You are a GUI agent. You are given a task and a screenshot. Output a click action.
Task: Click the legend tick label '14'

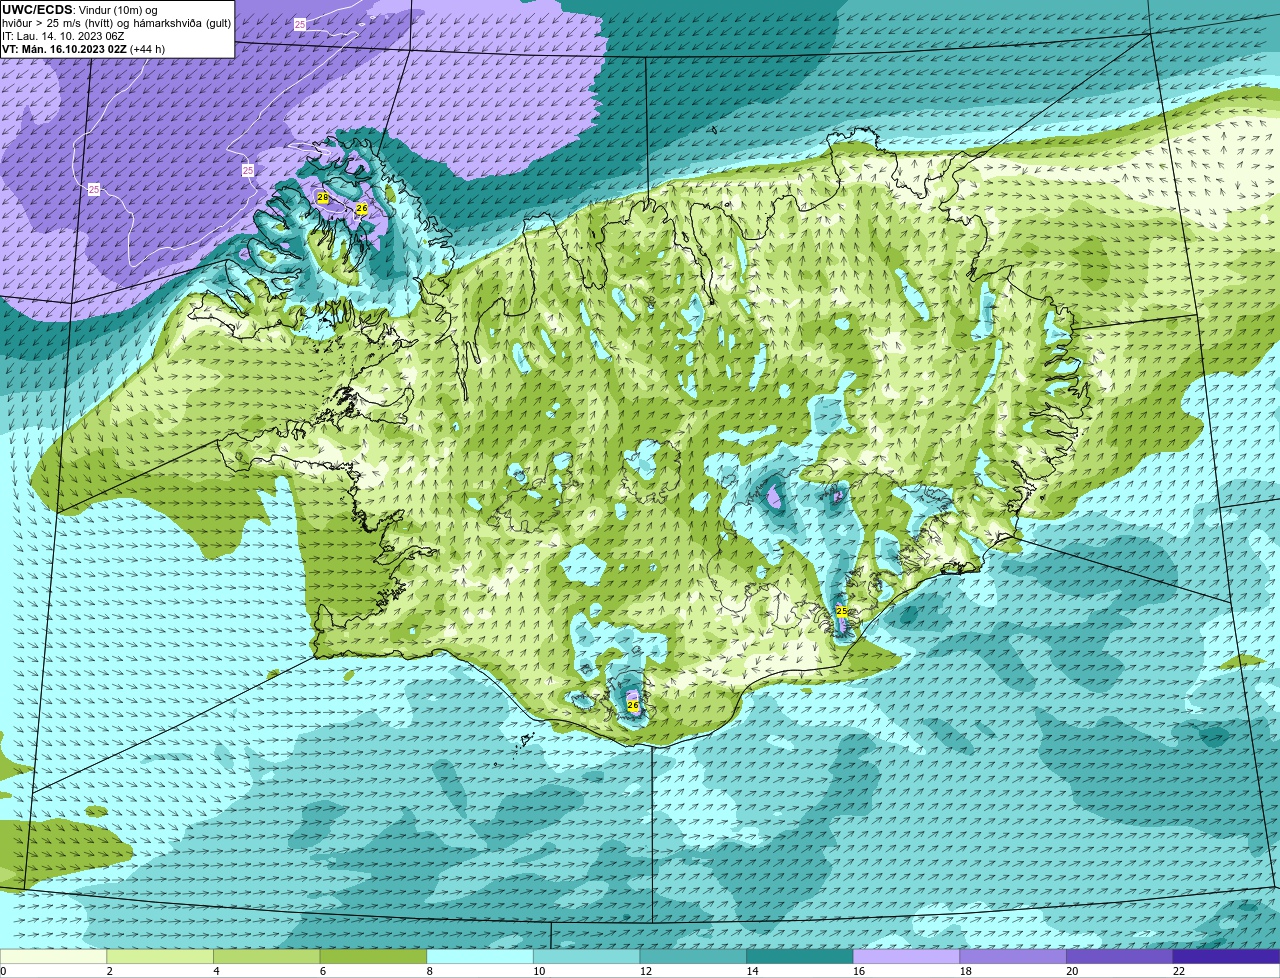752,970
